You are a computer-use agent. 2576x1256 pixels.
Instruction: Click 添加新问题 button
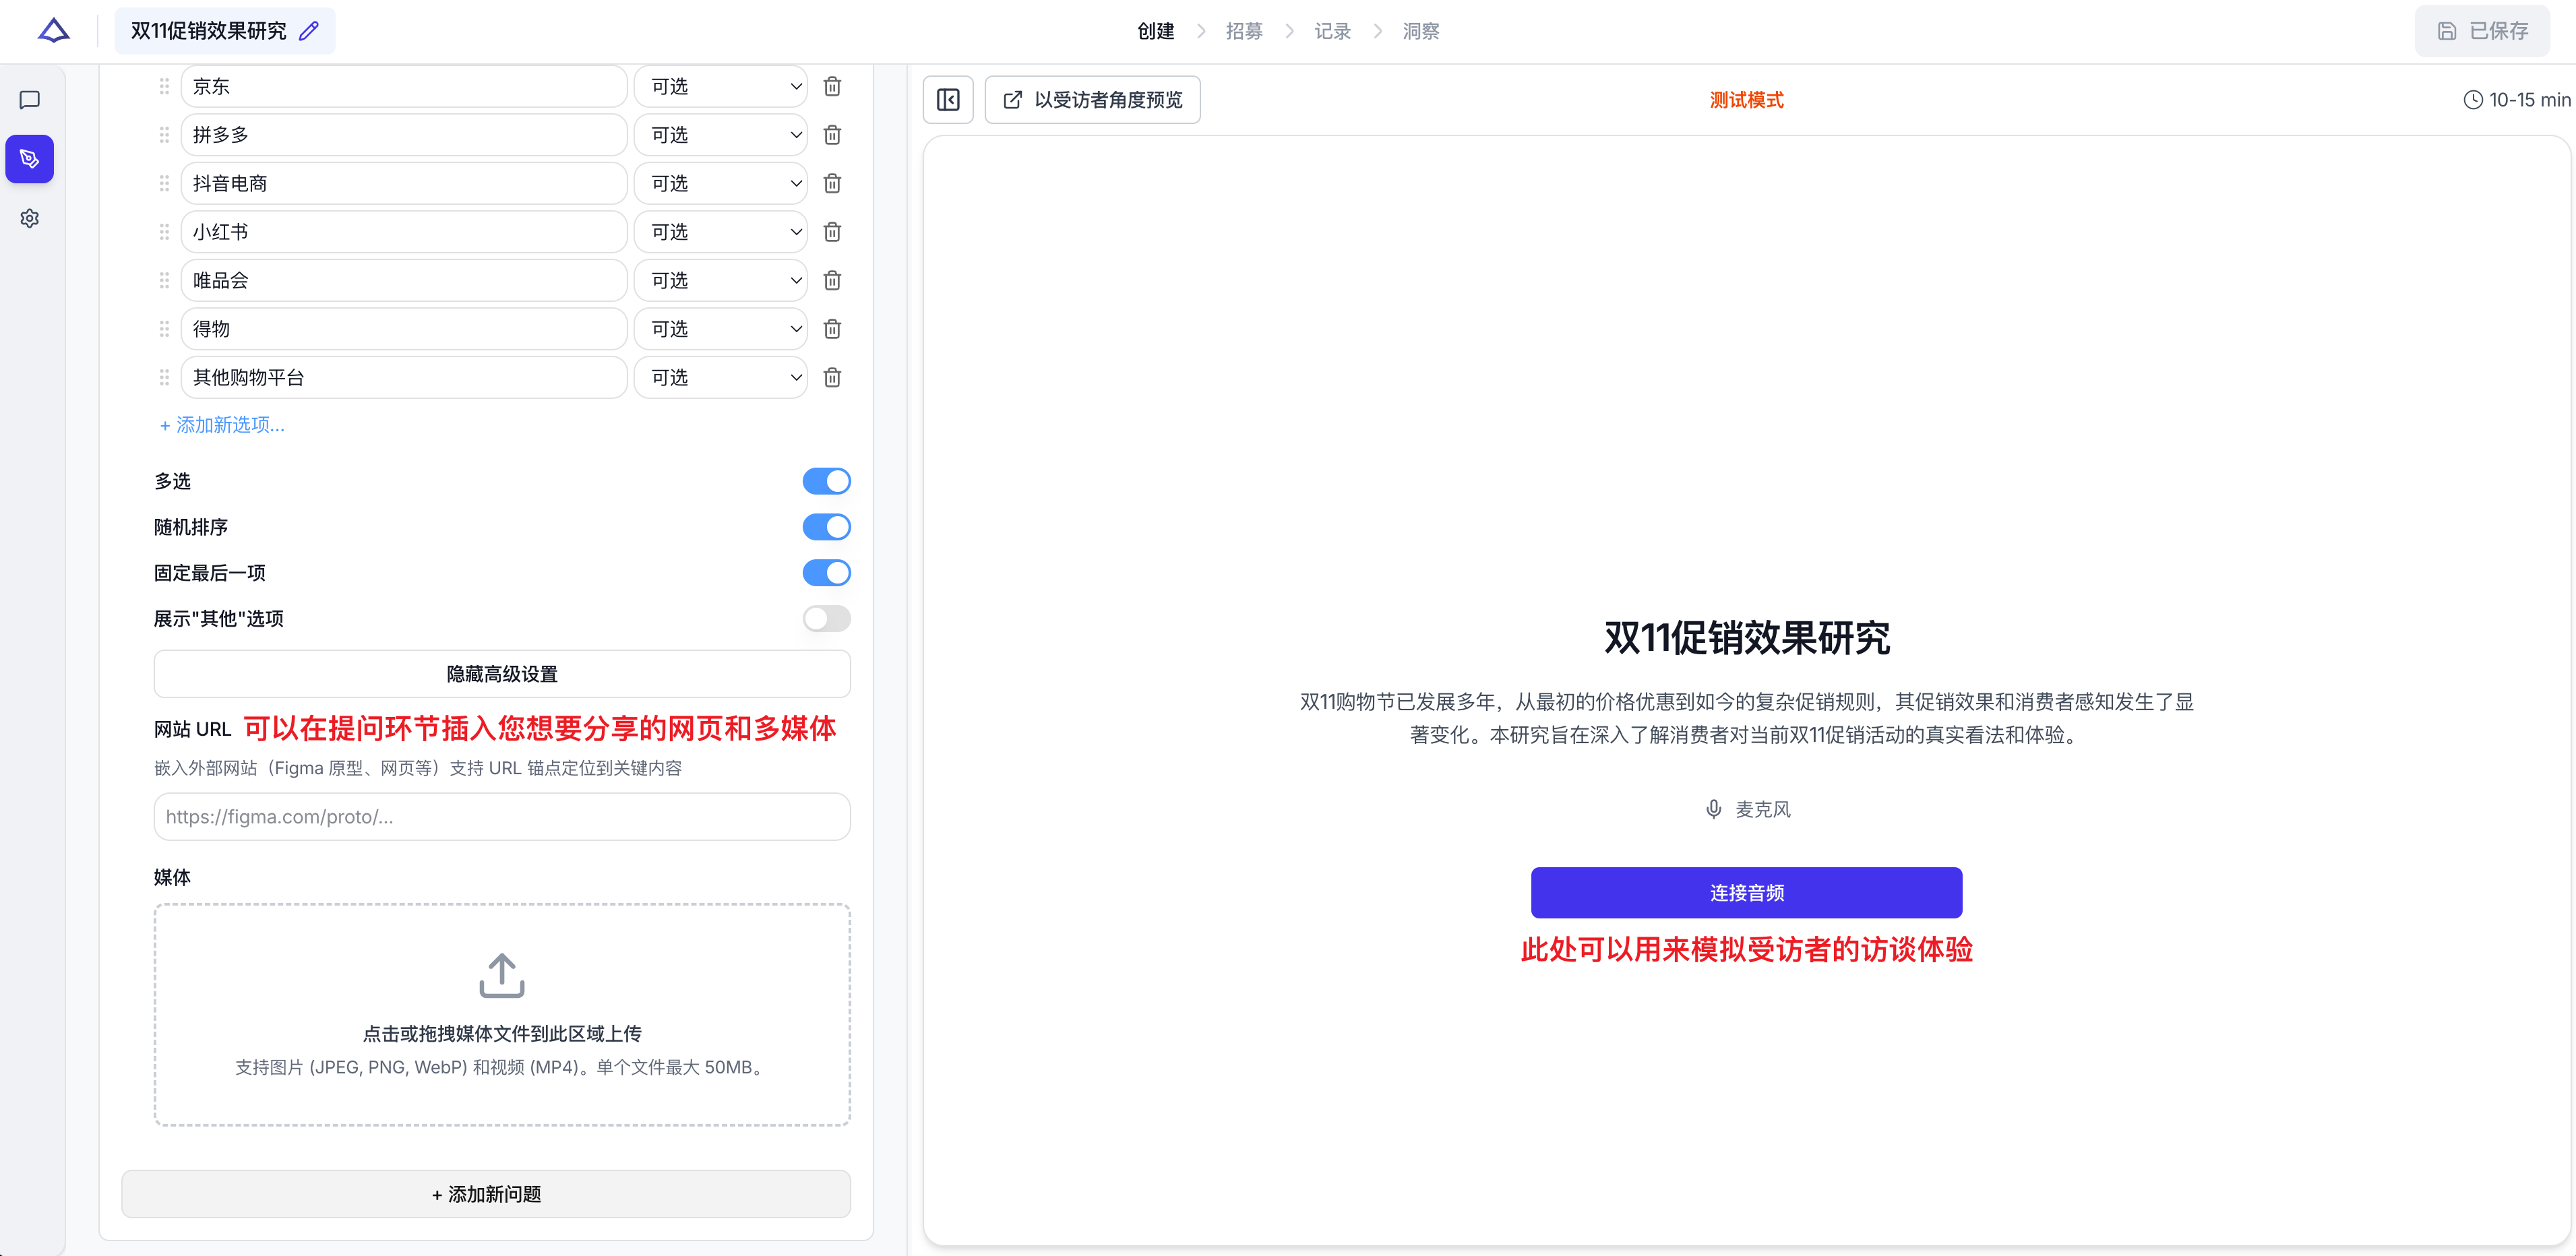click(486, 1194)
